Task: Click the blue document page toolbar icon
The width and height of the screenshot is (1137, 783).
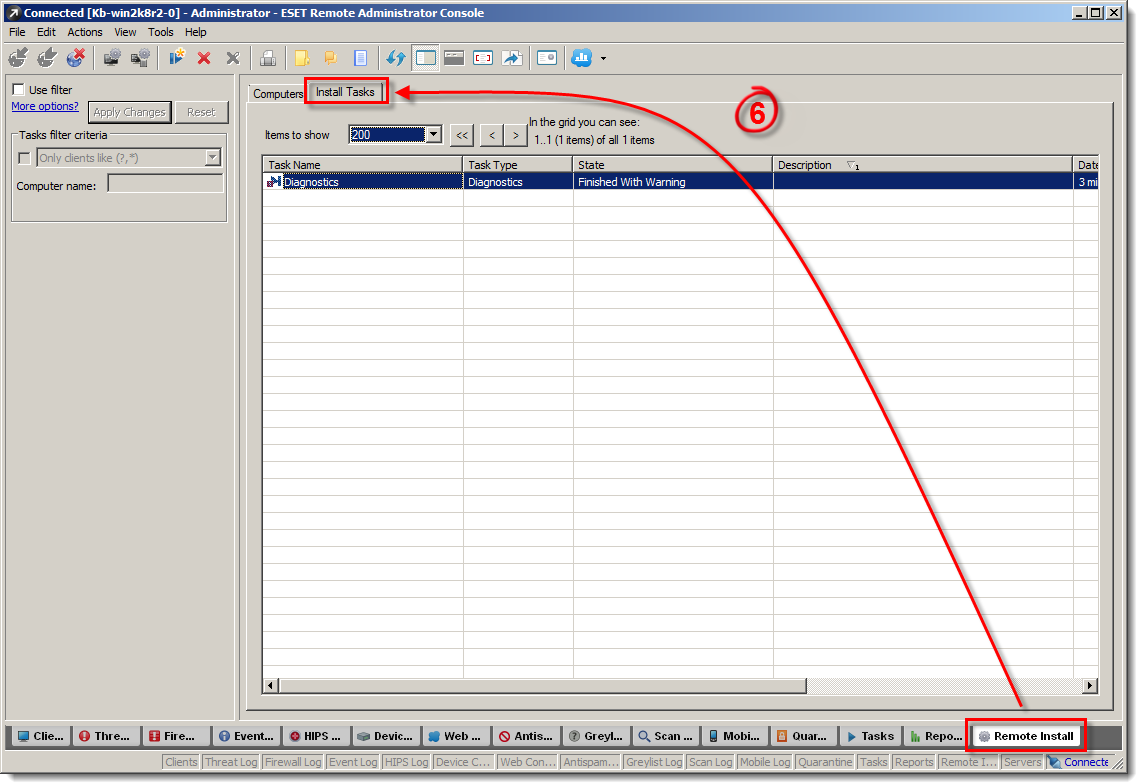Action: click(360, 58)
